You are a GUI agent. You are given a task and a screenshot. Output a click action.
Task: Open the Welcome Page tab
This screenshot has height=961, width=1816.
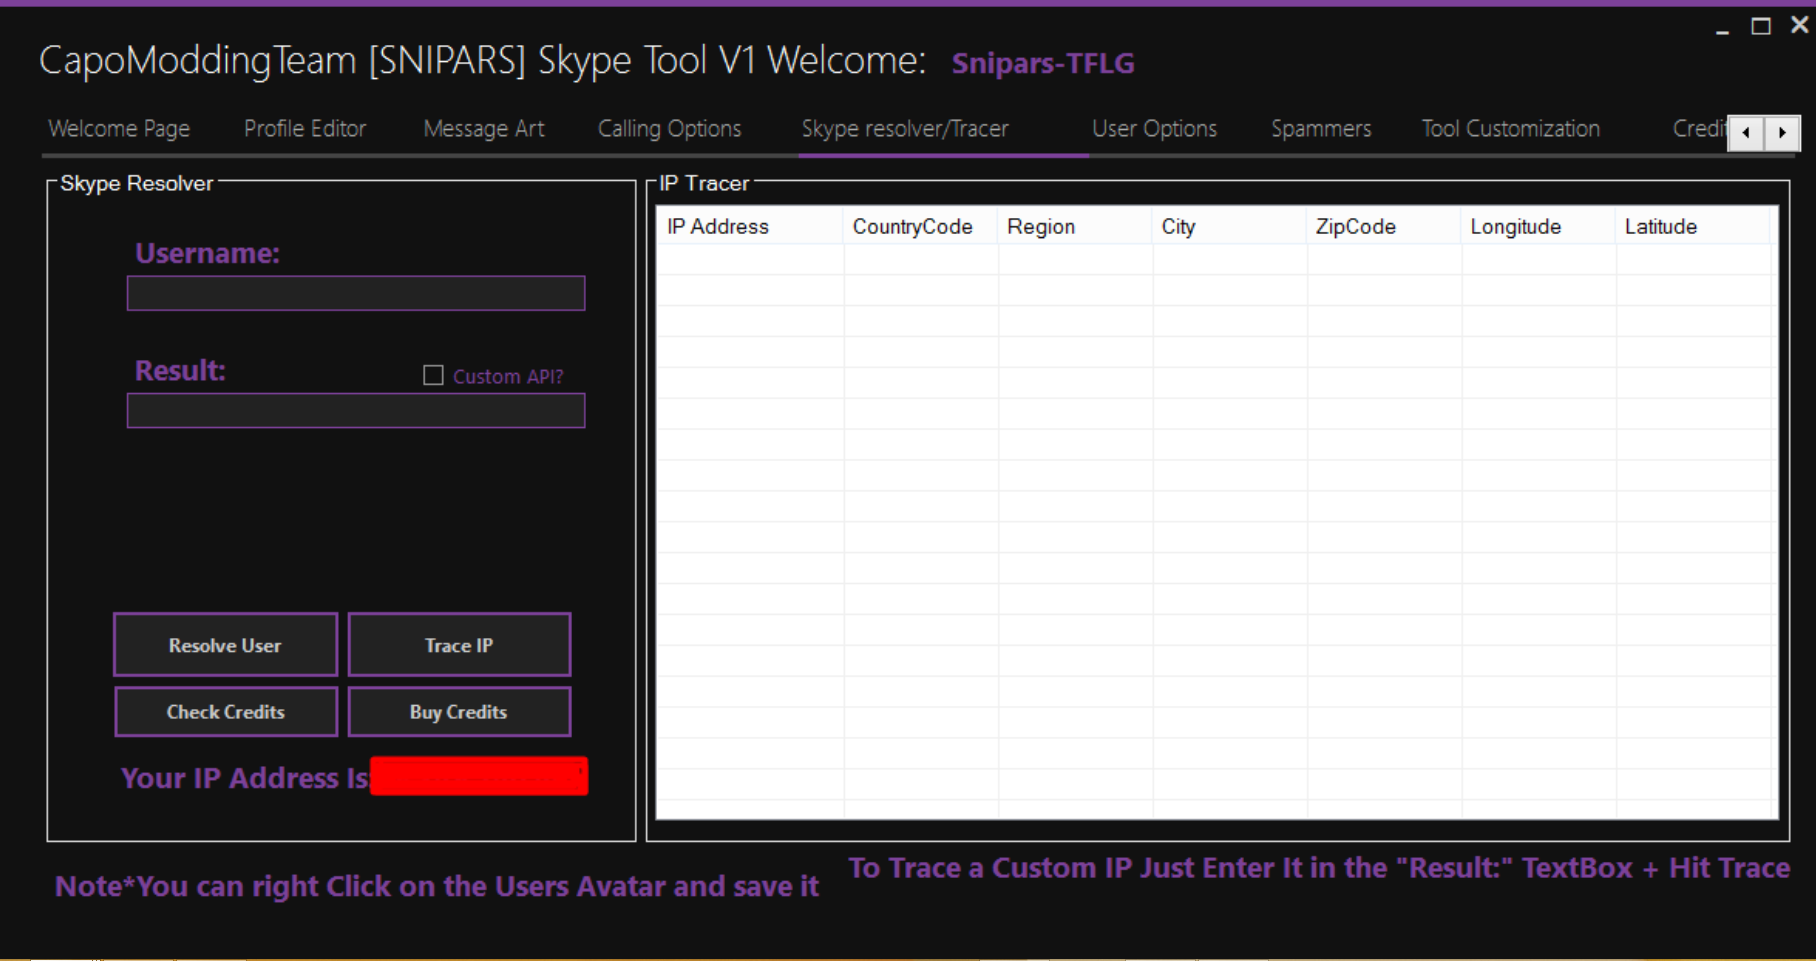click(119, 129)
